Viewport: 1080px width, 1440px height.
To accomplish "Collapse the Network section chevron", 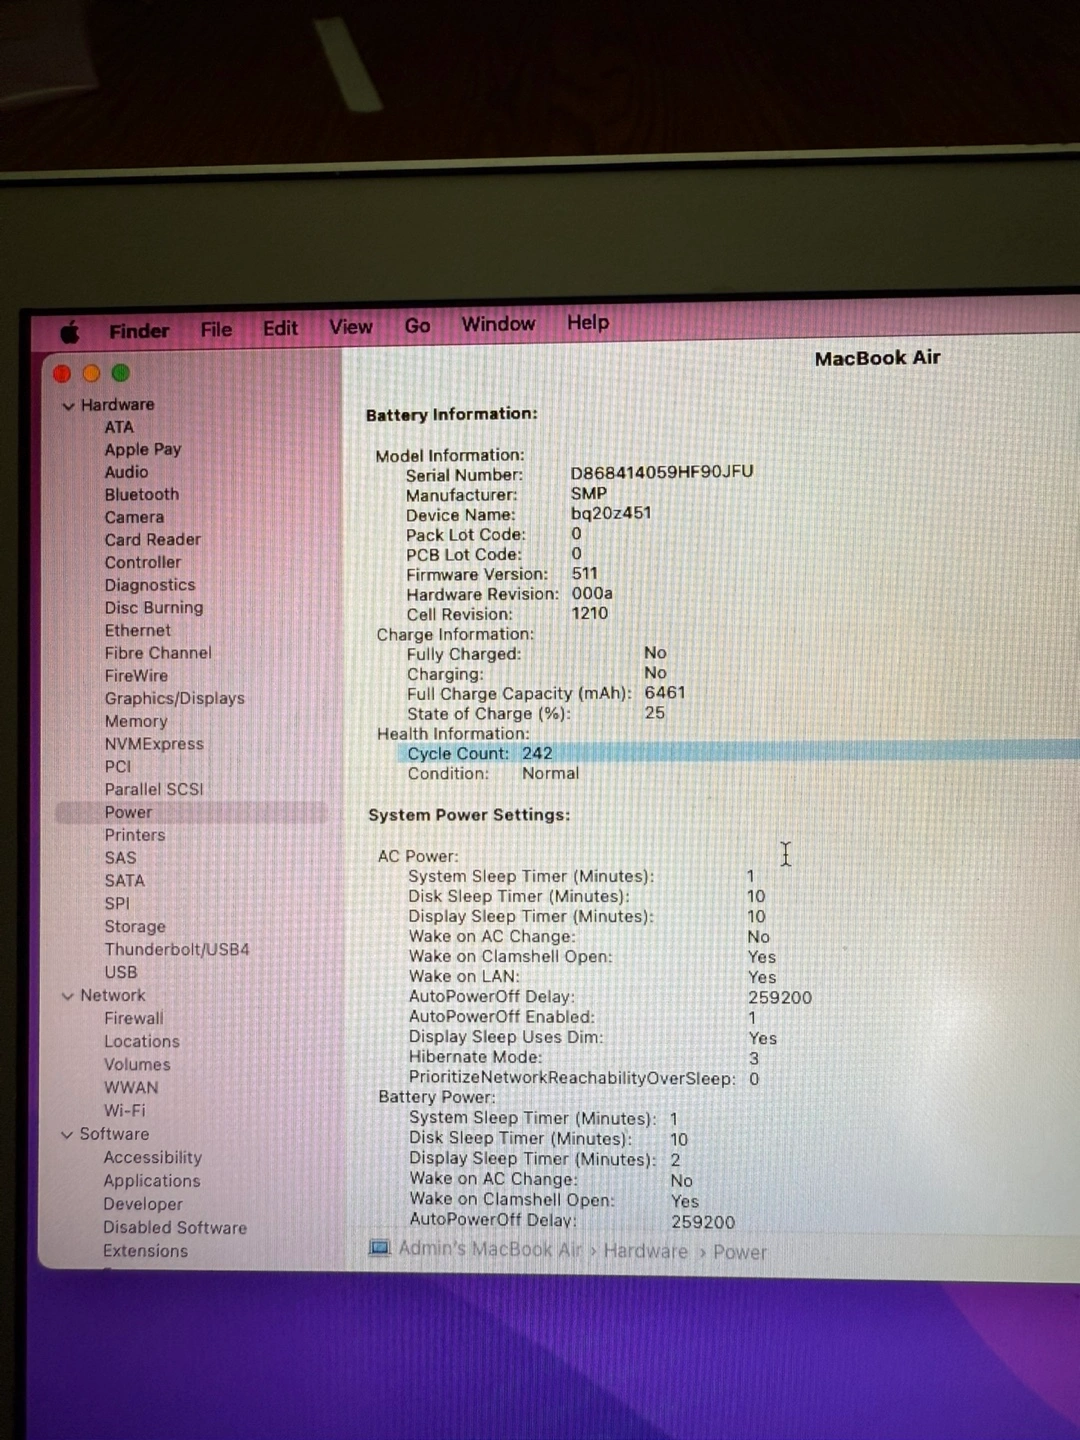I will (67, 996).
